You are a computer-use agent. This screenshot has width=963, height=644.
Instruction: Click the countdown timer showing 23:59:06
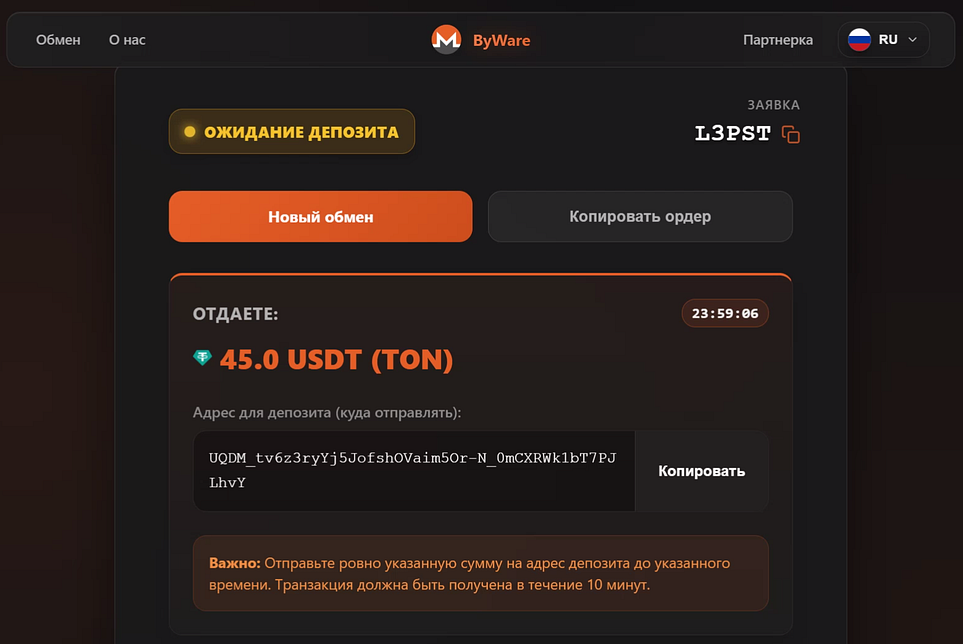(x=724, y=312)
